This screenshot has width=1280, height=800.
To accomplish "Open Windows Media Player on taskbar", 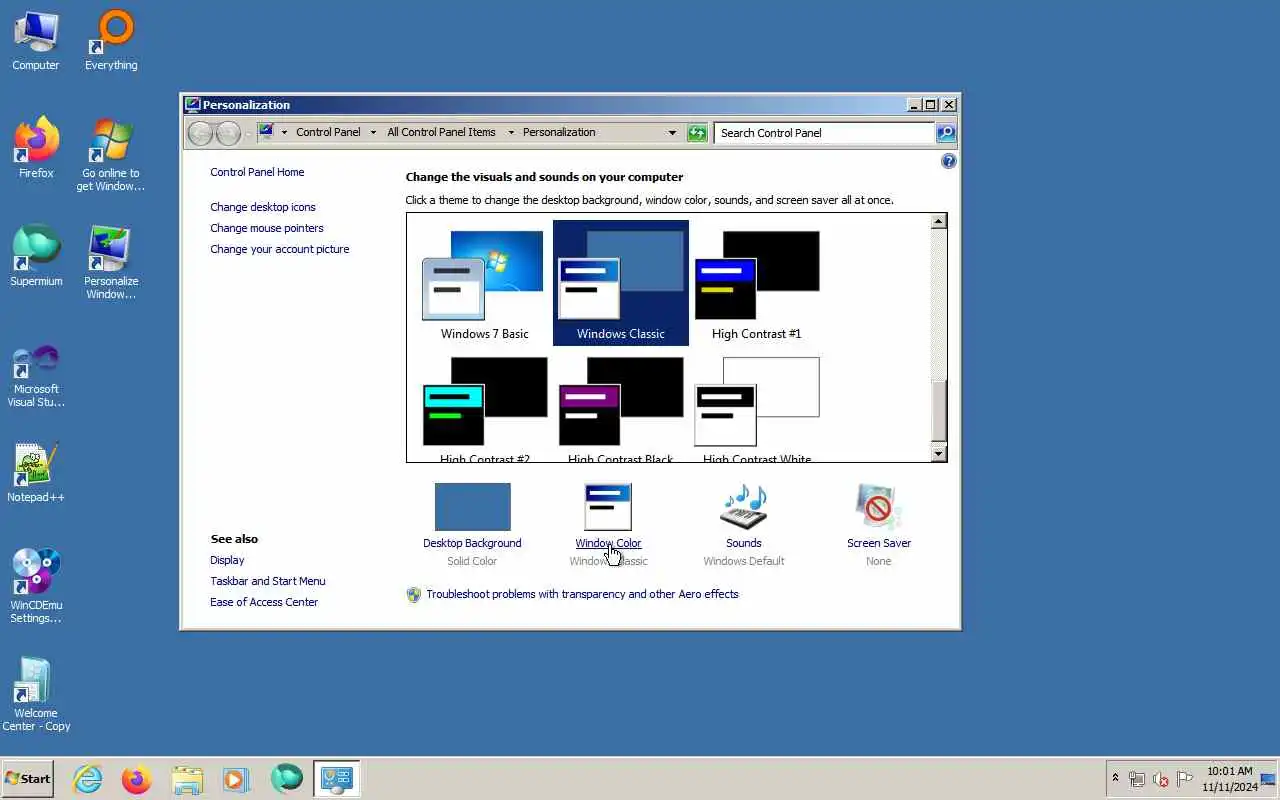I will point(236,779).
